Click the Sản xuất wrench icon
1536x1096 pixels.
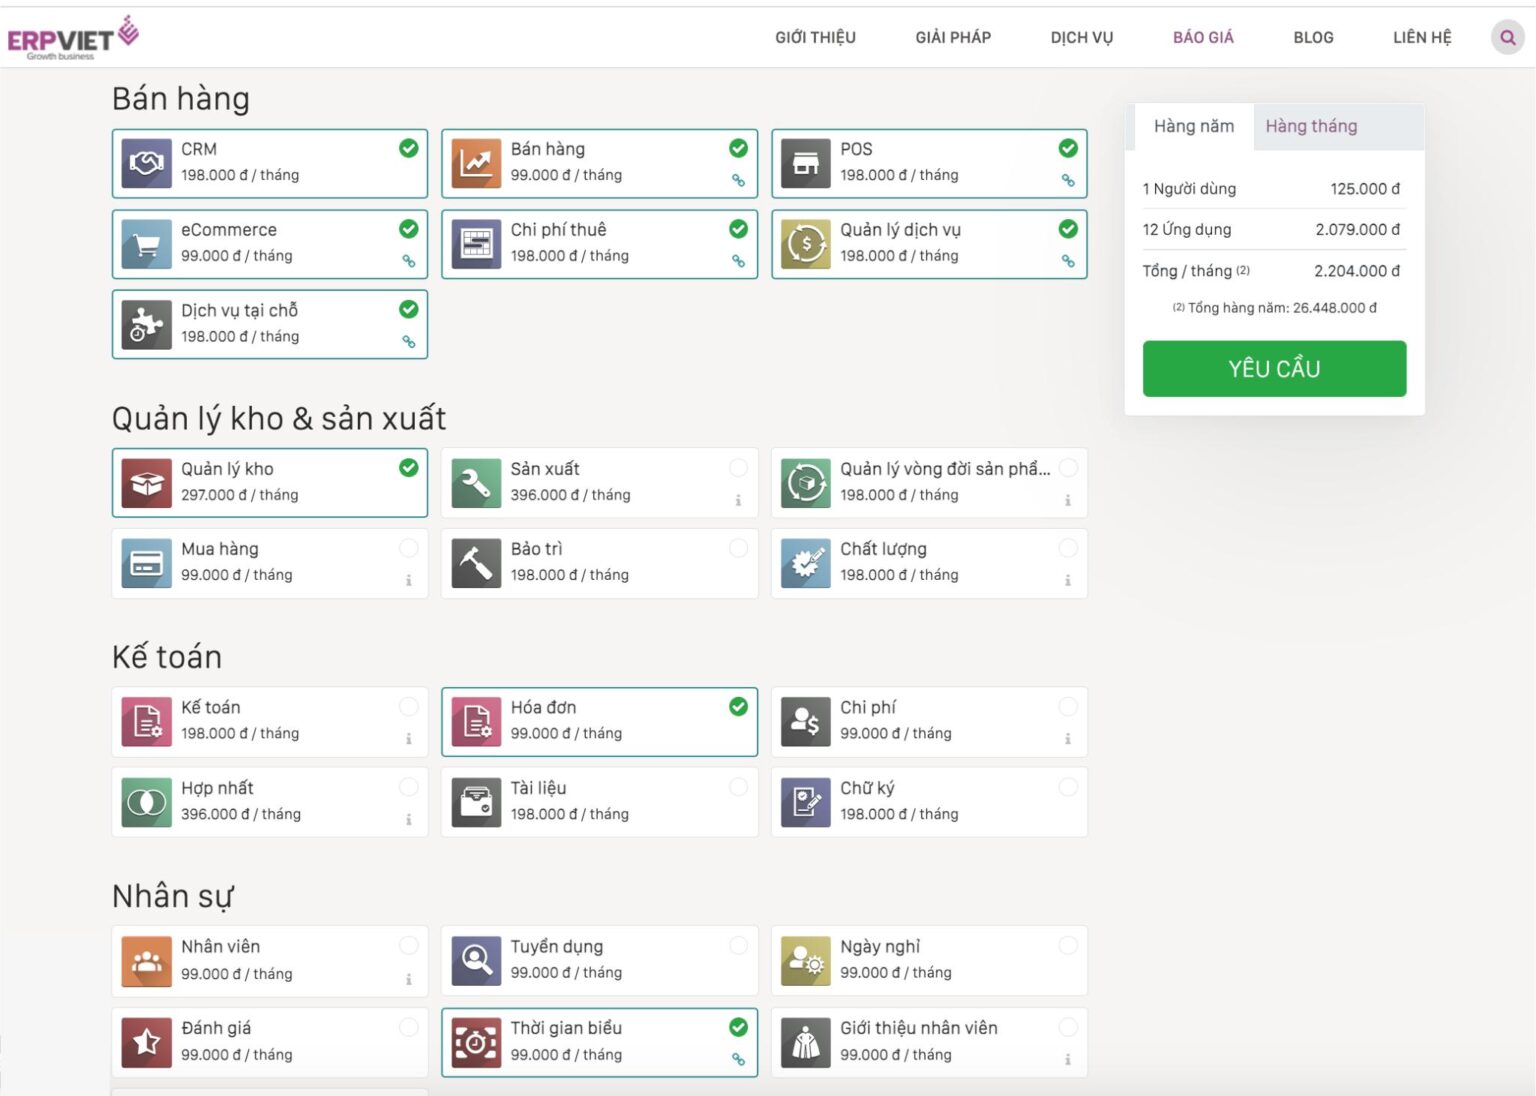pyautogui.click(x=476, y=483)
